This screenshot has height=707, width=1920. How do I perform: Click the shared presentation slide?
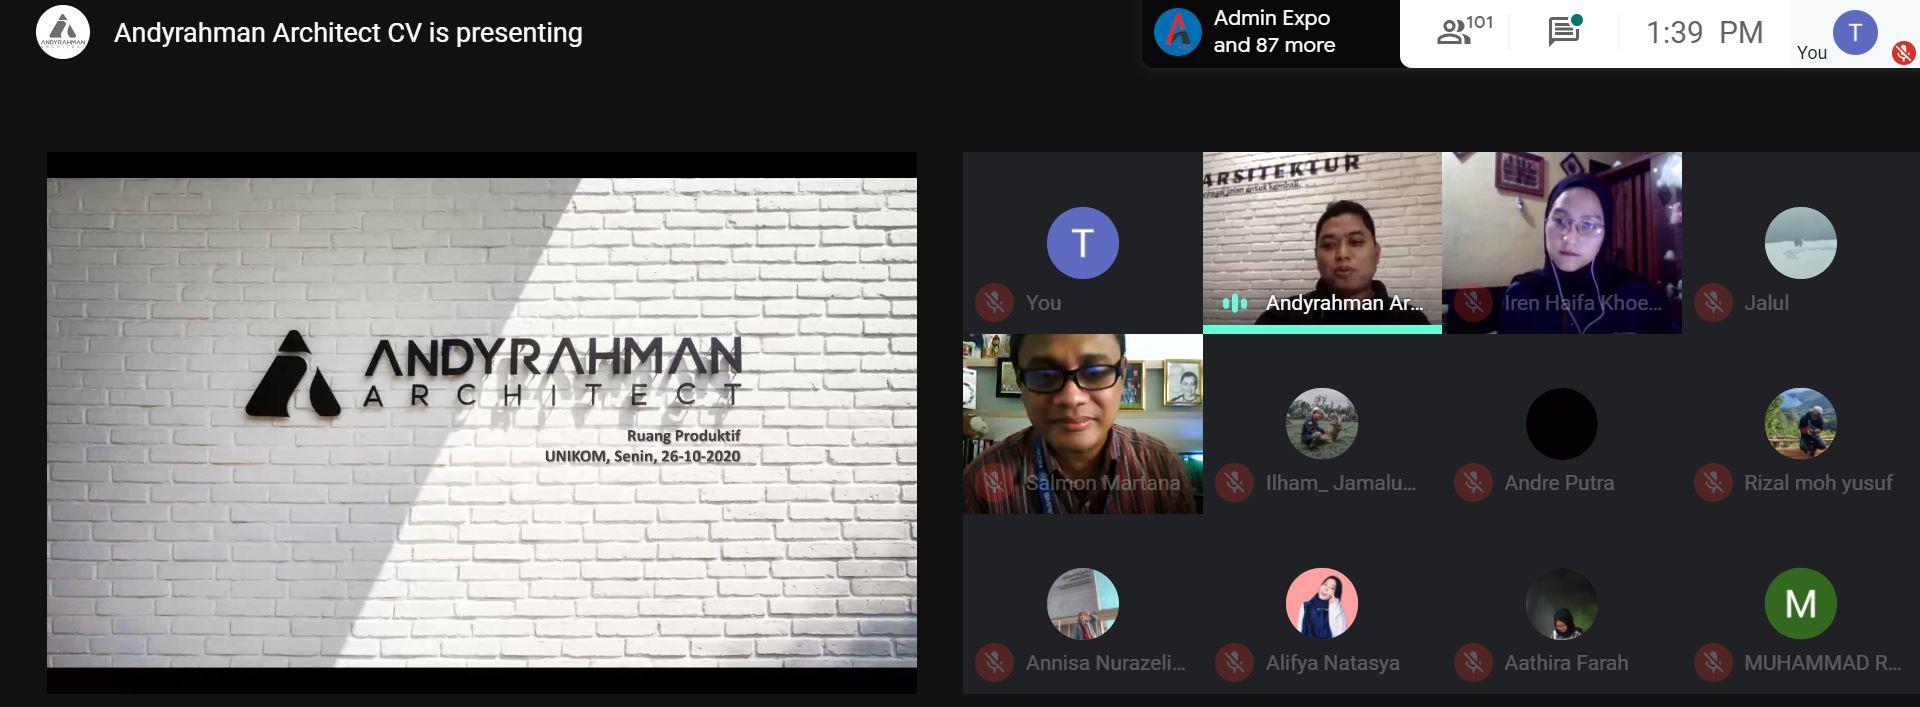pyautogui.click(x=481, y=422)
